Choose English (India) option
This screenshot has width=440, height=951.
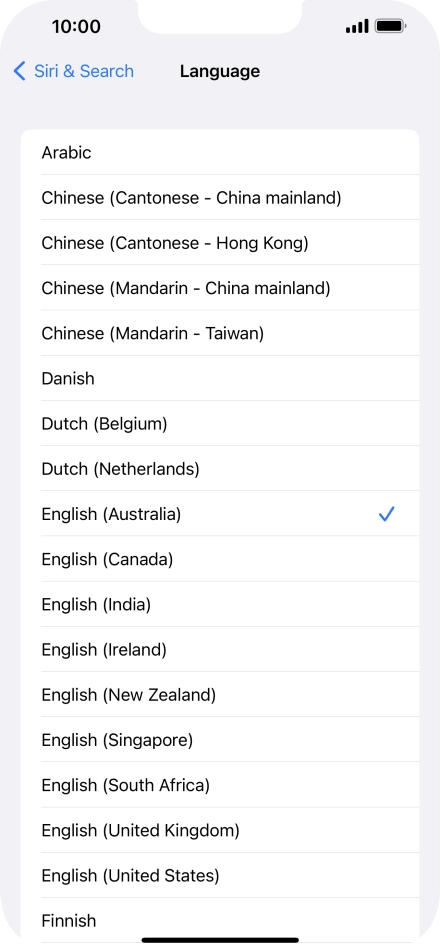coord(220,604)
